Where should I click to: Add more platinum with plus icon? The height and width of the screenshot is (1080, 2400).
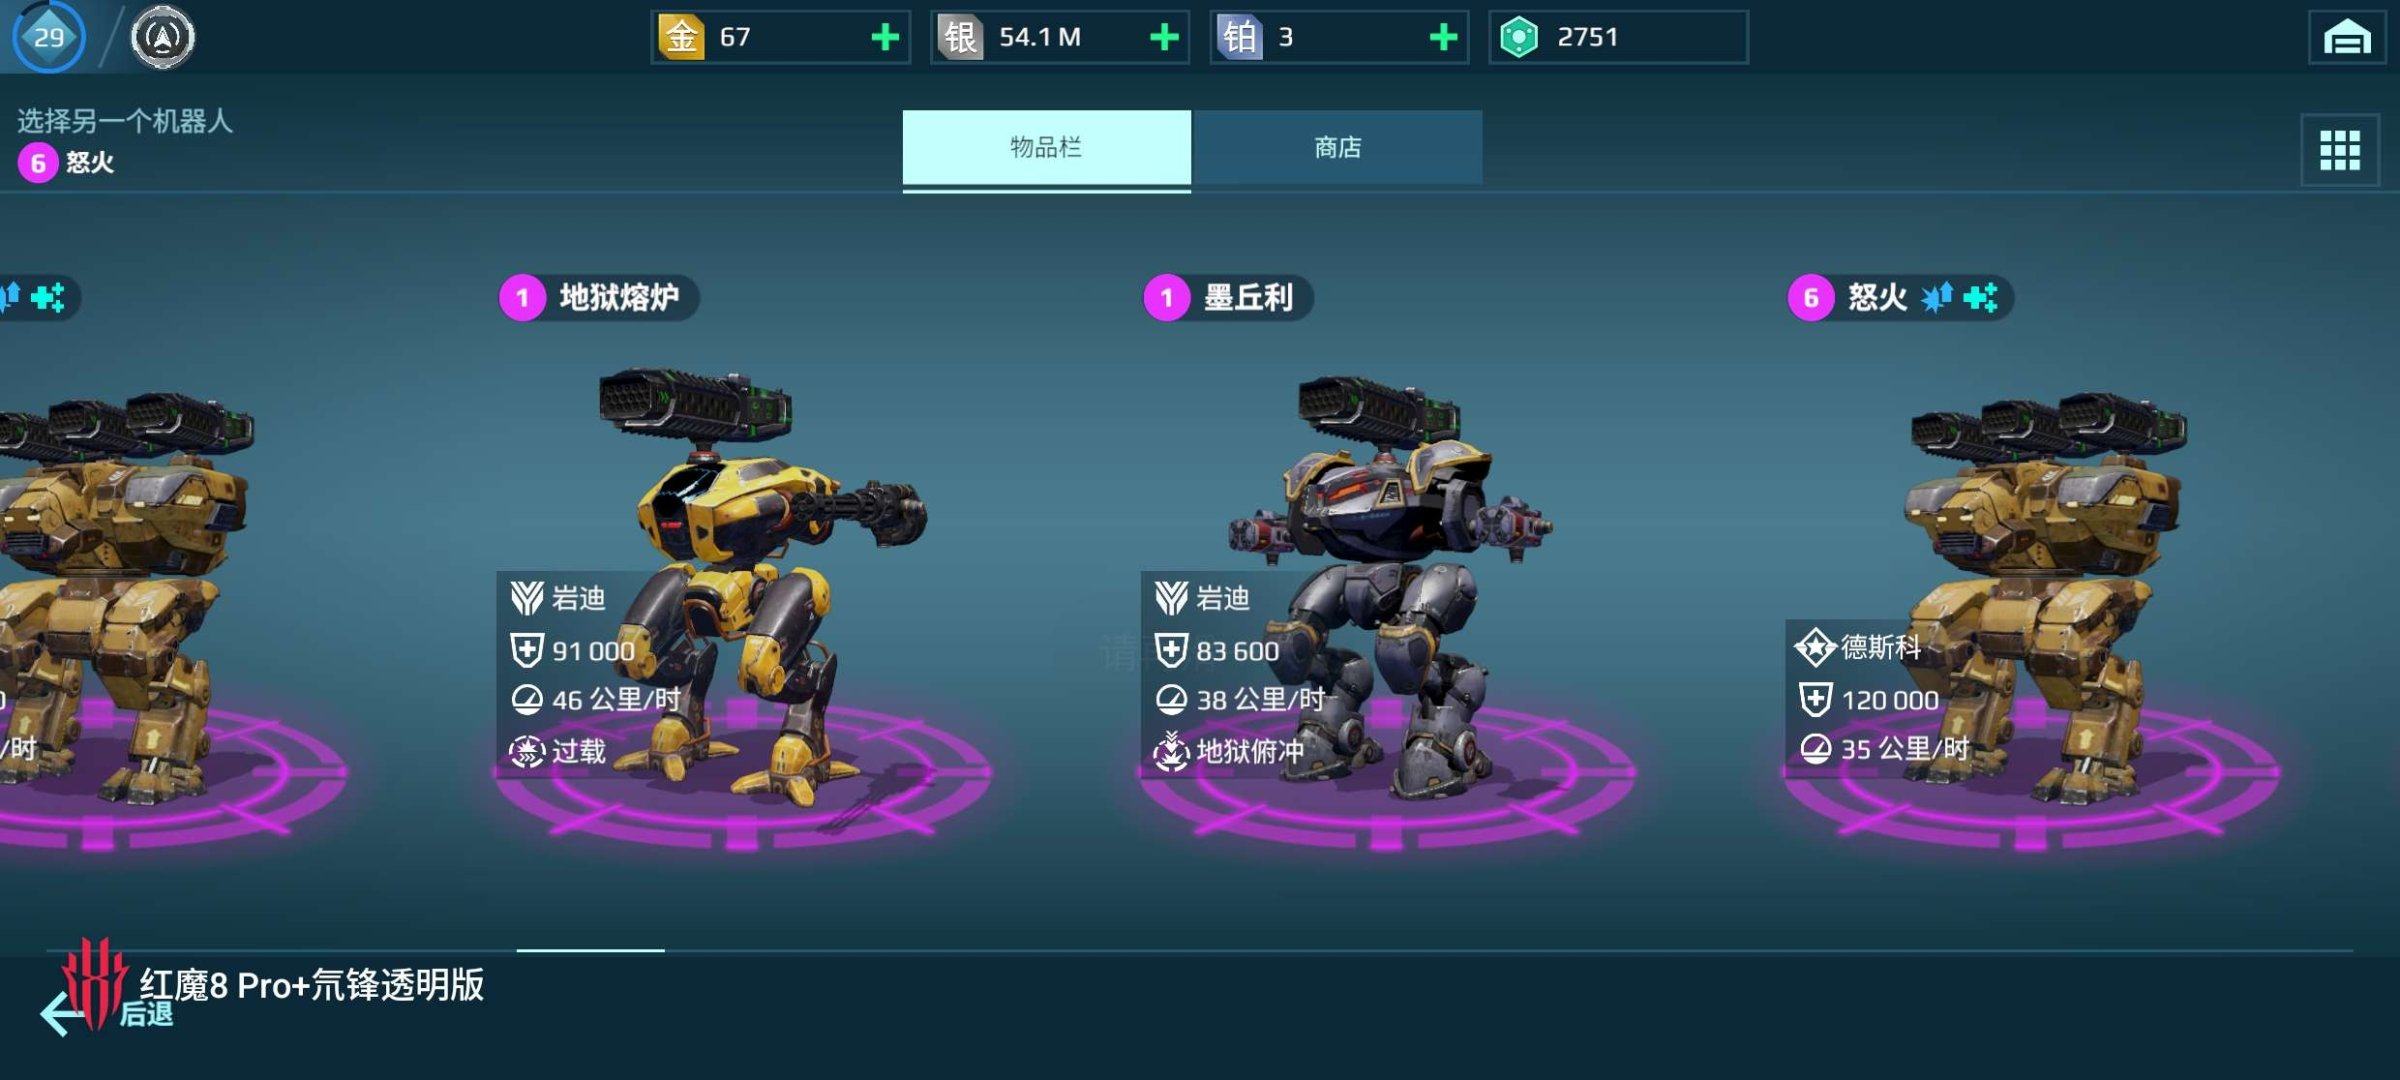[x=1443, y=38]
